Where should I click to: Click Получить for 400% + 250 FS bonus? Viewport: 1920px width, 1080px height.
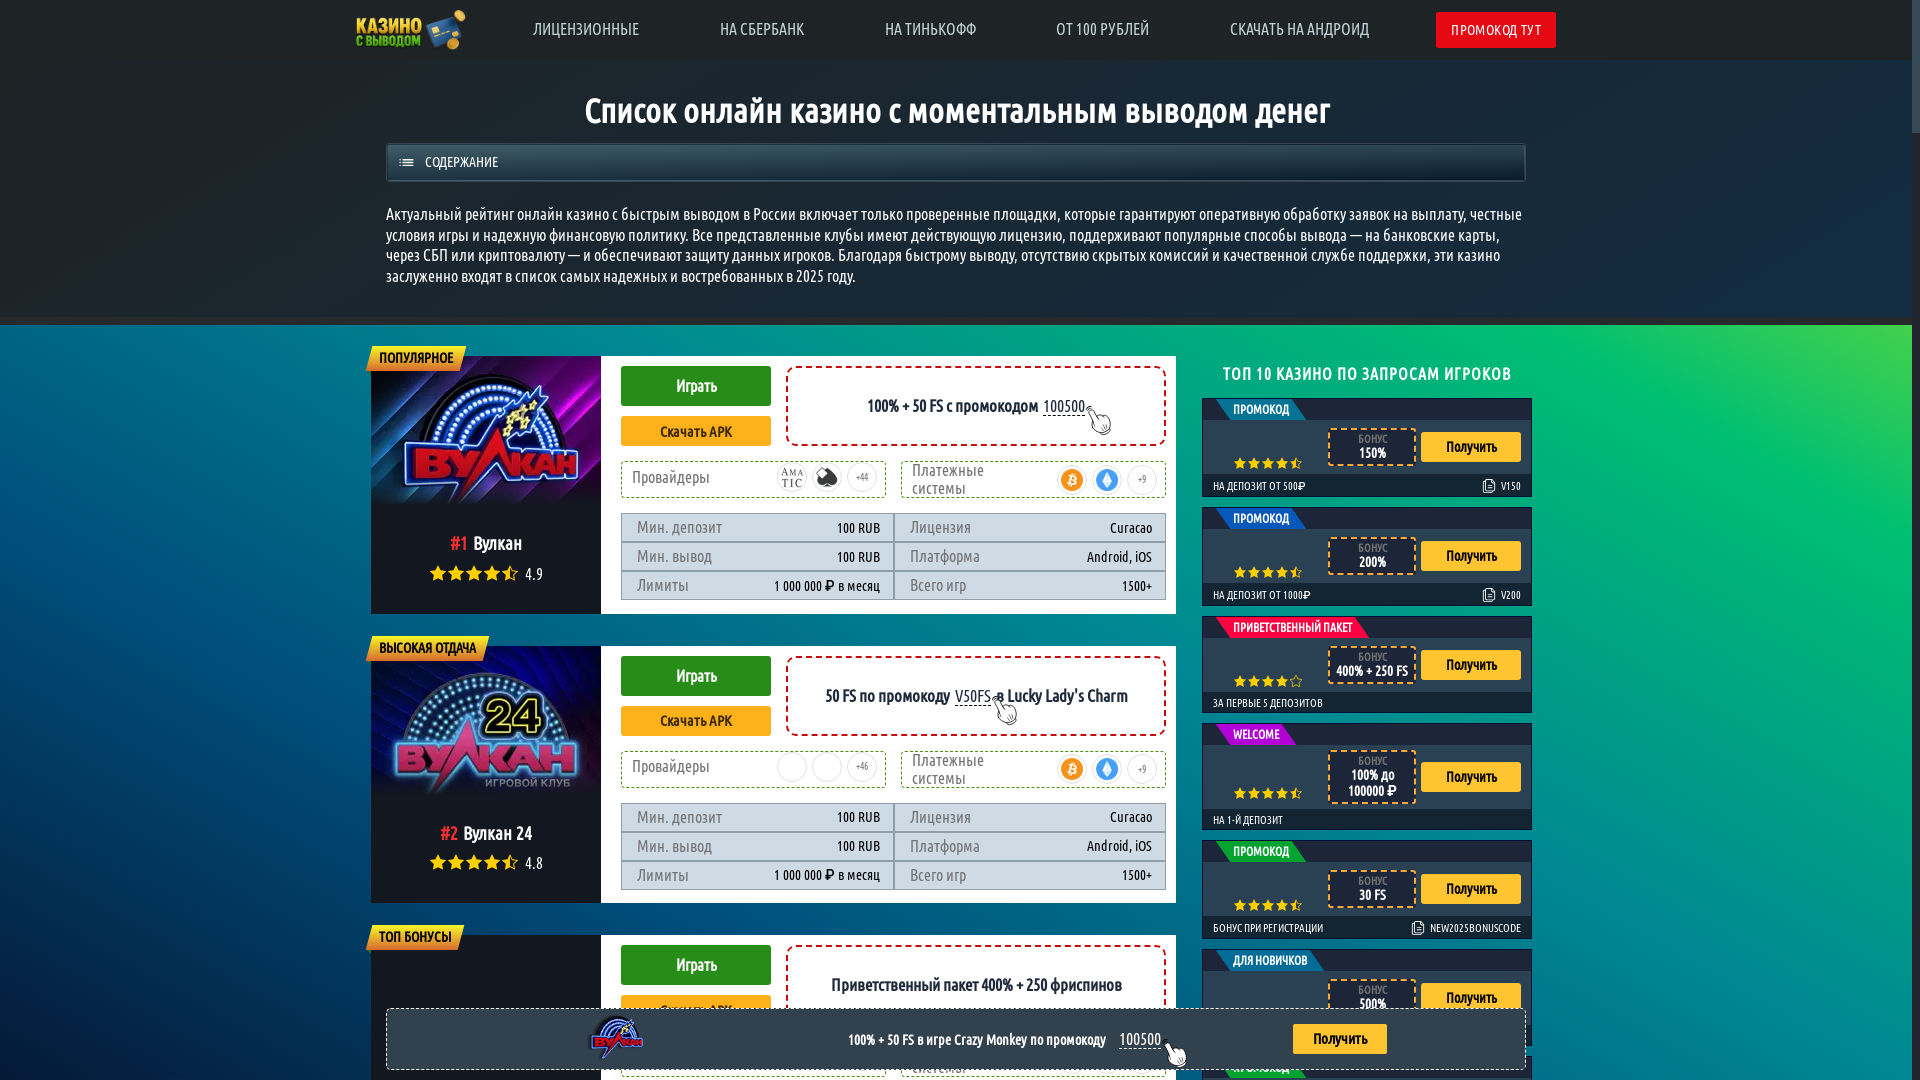tap(1471, 665)
